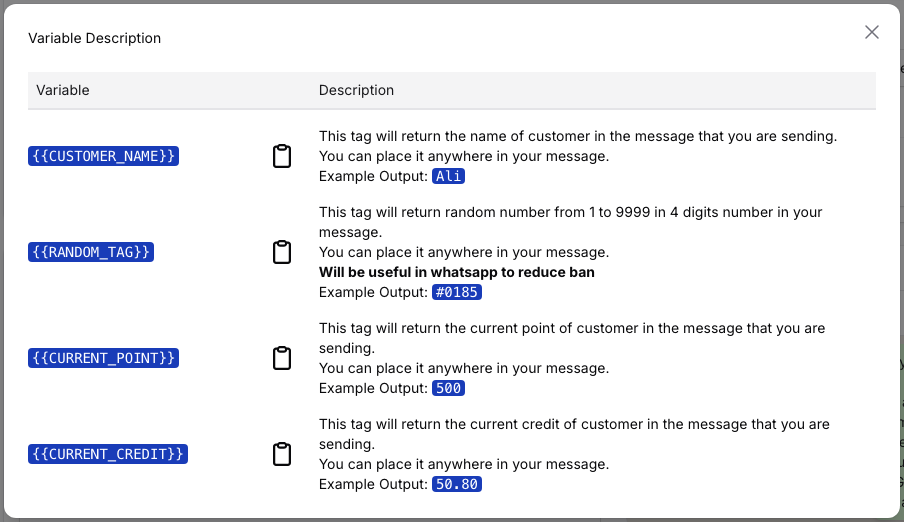Screen dimensions: 904x522
Task: Click the {{CURRENT_POINT}} tag
Action: point(103,358)
